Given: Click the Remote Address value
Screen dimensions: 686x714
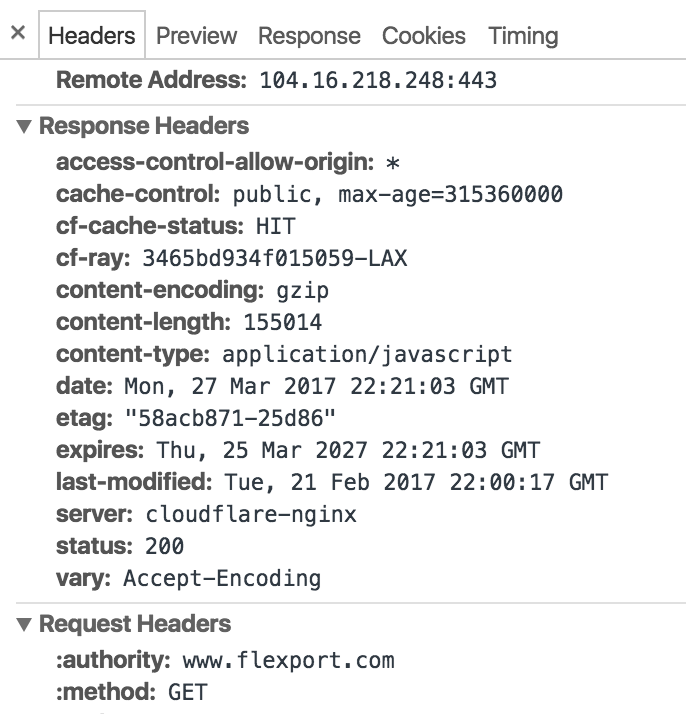Looking at the screenshot, I should click(378, 81).
